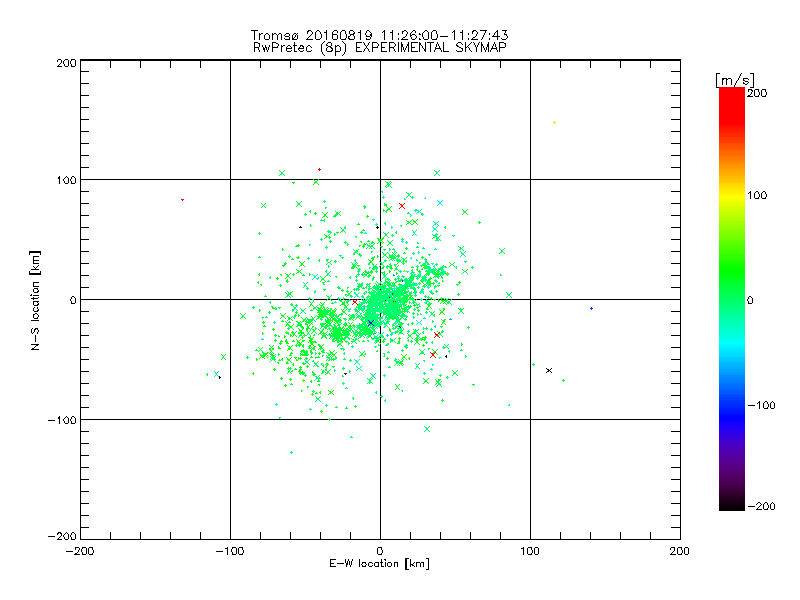The height and width of the screenshot is (600, 800).
Task: Click the x-axis tick label "0"
Action: [380, 551]
